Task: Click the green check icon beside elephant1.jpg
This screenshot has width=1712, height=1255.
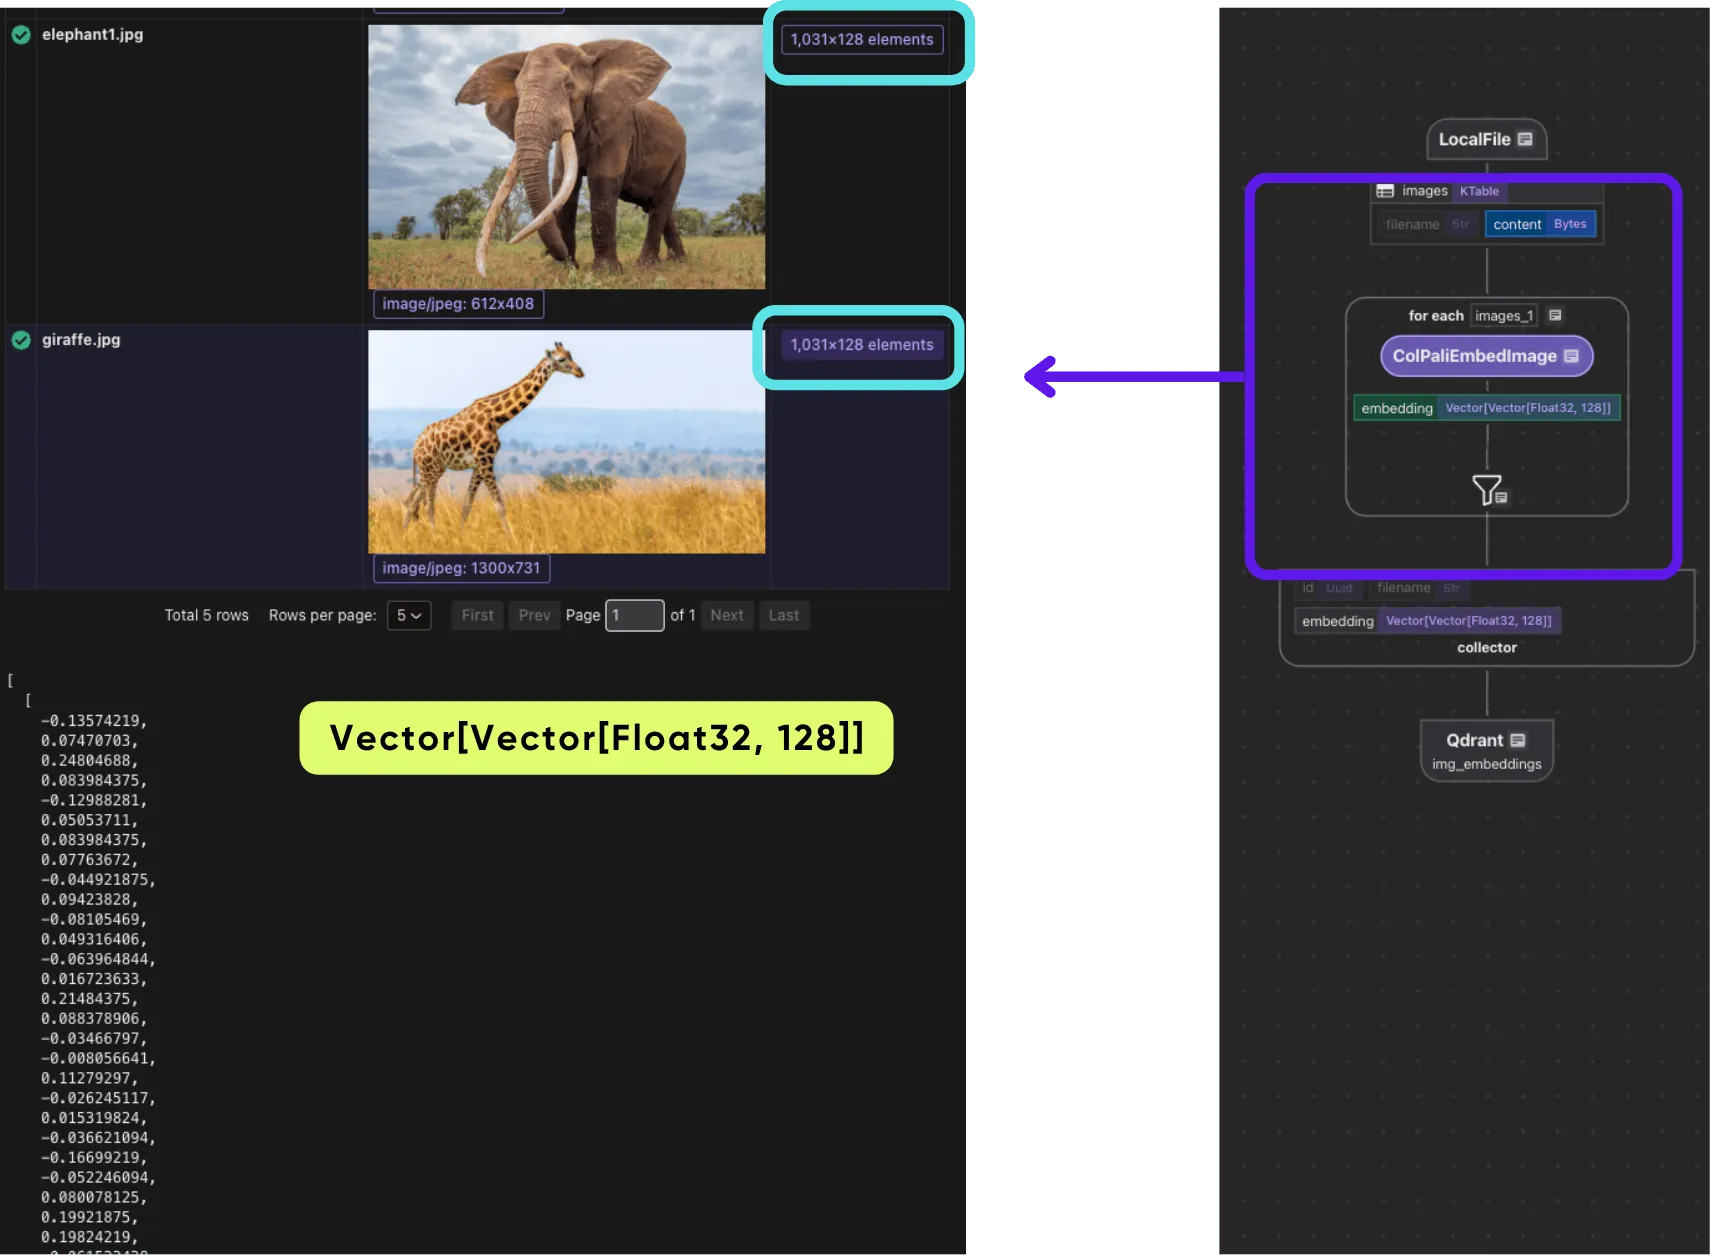Action: [21, 35]
